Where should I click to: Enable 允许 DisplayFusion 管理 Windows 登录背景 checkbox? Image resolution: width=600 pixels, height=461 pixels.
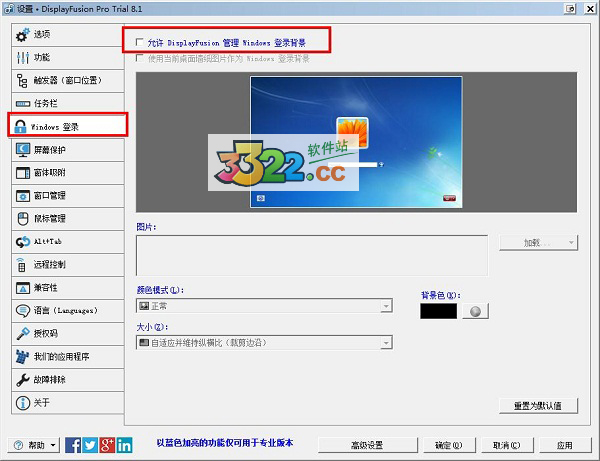point(140,42)
